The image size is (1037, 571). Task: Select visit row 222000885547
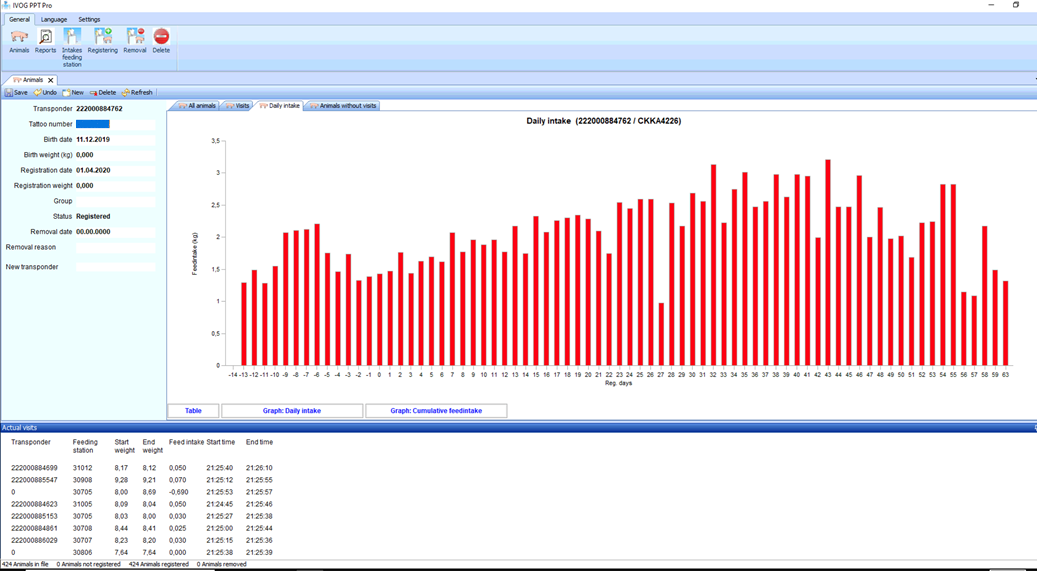click(142, 480)
